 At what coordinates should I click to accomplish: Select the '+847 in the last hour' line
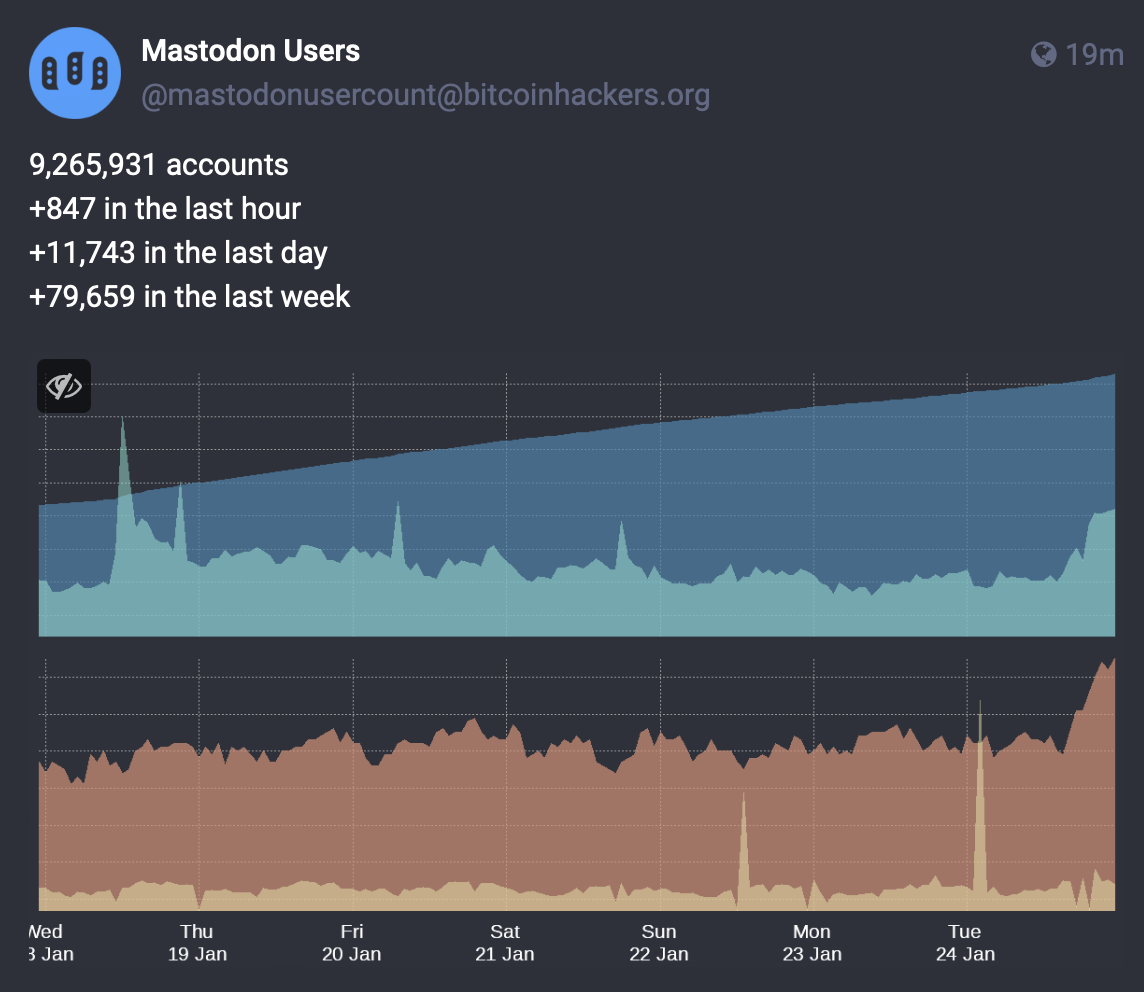[165, 209]
